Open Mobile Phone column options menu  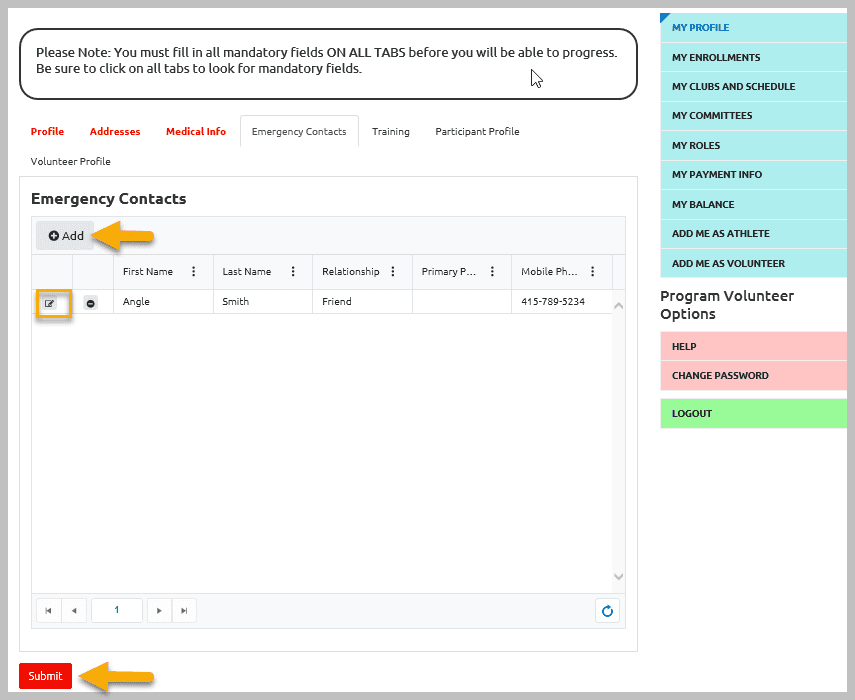pos(592,271)
